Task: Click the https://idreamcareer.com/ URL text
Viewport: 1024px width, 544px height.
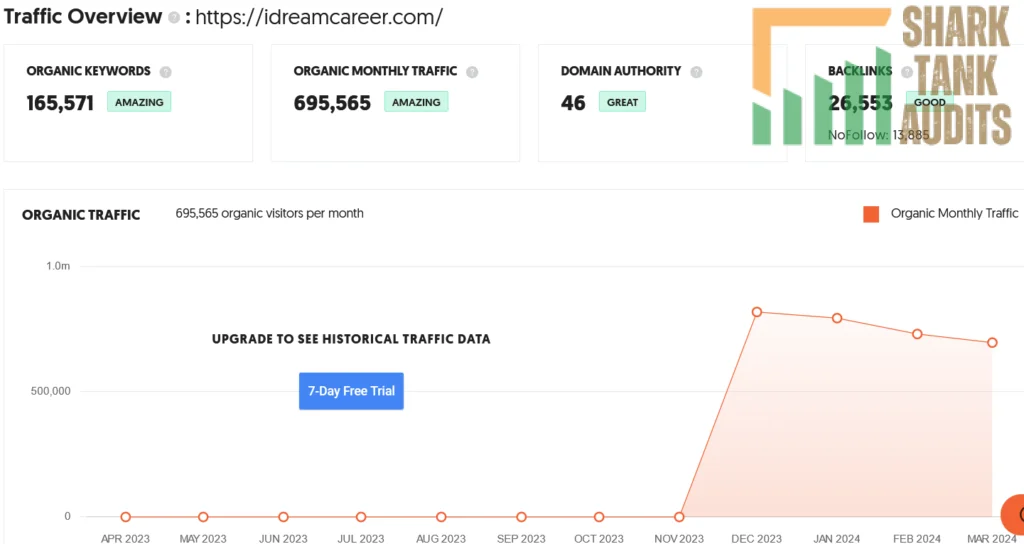Action: [319, 18]
